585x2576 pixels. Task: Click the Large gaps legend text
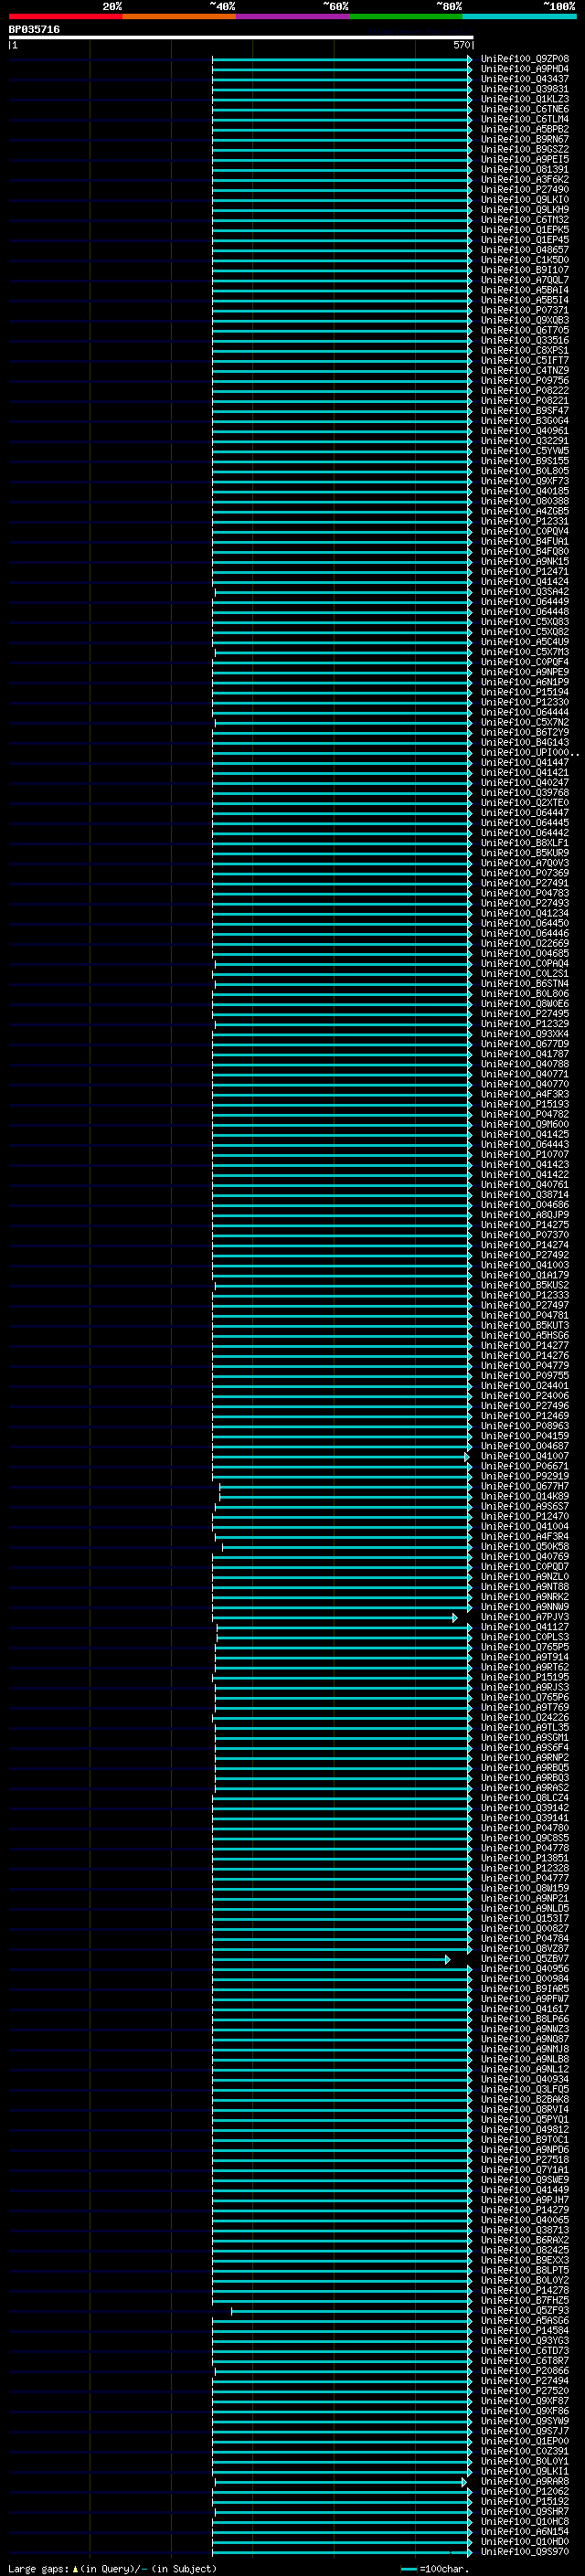112,2569
